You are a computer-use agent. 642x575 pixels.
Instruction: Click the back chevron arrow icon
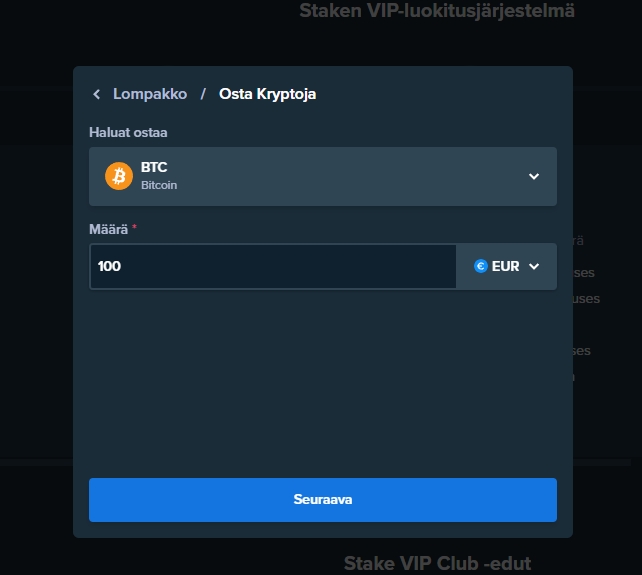pyautogui.click(x=97, y=94)
